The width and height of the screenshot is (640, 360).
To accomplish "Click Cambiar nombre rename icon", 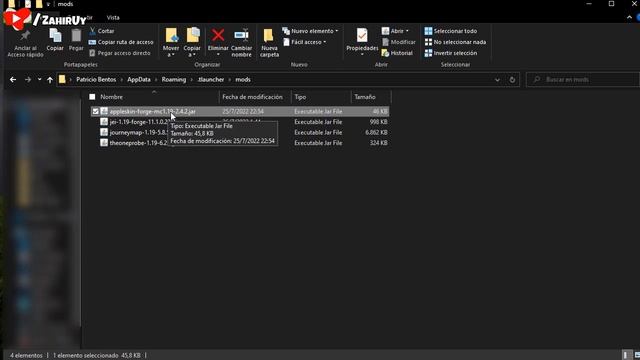I will click(242, 36).
